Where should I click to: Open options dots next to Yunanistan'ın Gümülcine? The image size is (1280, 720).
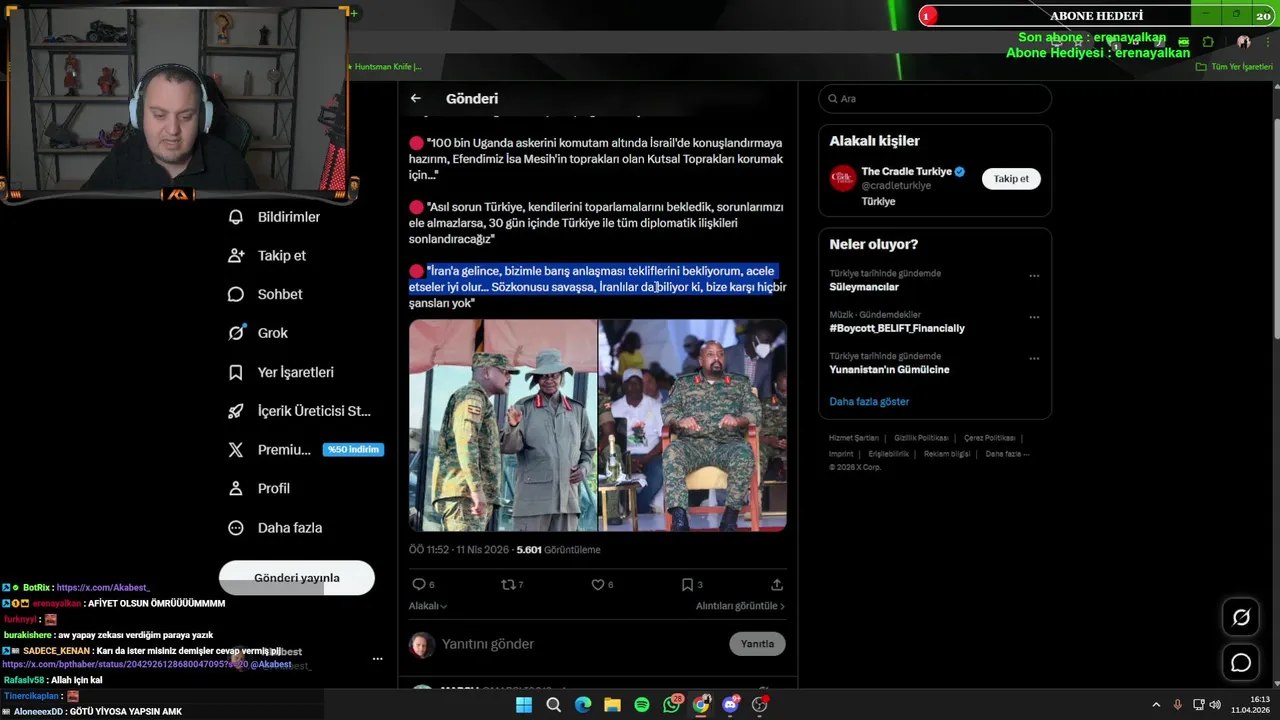[x=1034, y=358]
